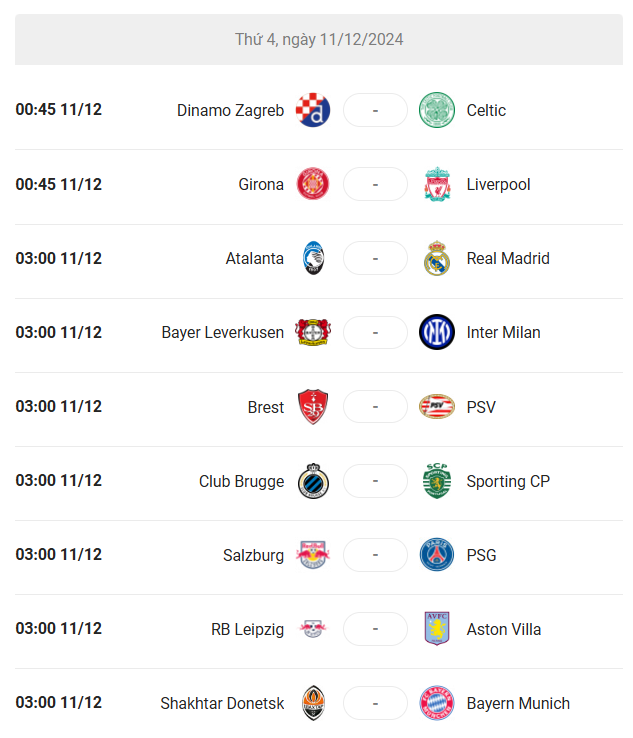The image size is (633, 738).
Task: Select the PSG badge icon
Action: tap(437, 554)
